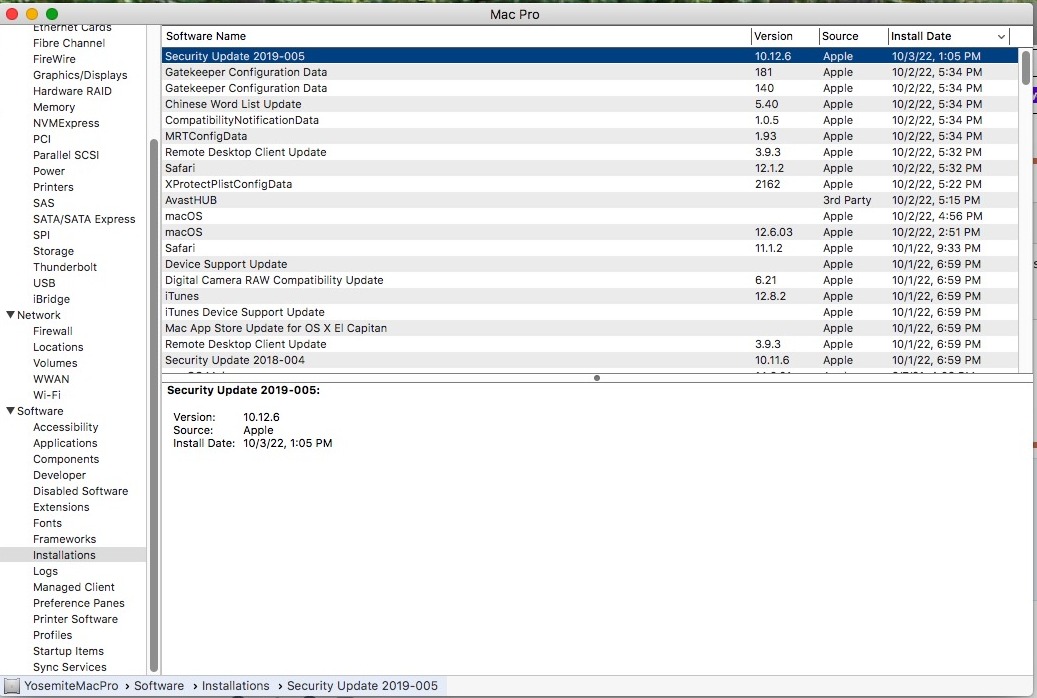
Task: Select iBridge in sidebar
Action: pos(51,299)
